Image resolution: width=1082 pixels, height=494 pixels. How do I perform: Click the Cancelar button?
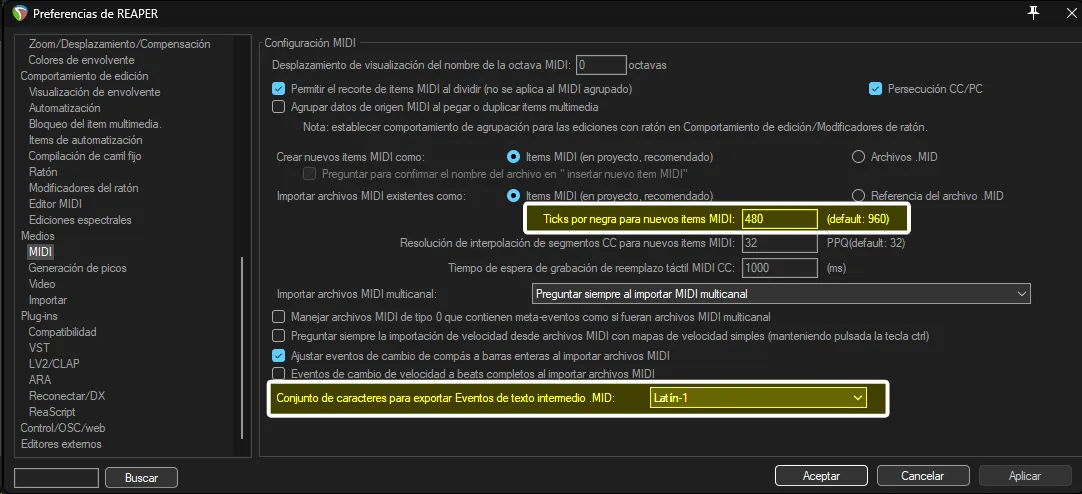point(923,476)
